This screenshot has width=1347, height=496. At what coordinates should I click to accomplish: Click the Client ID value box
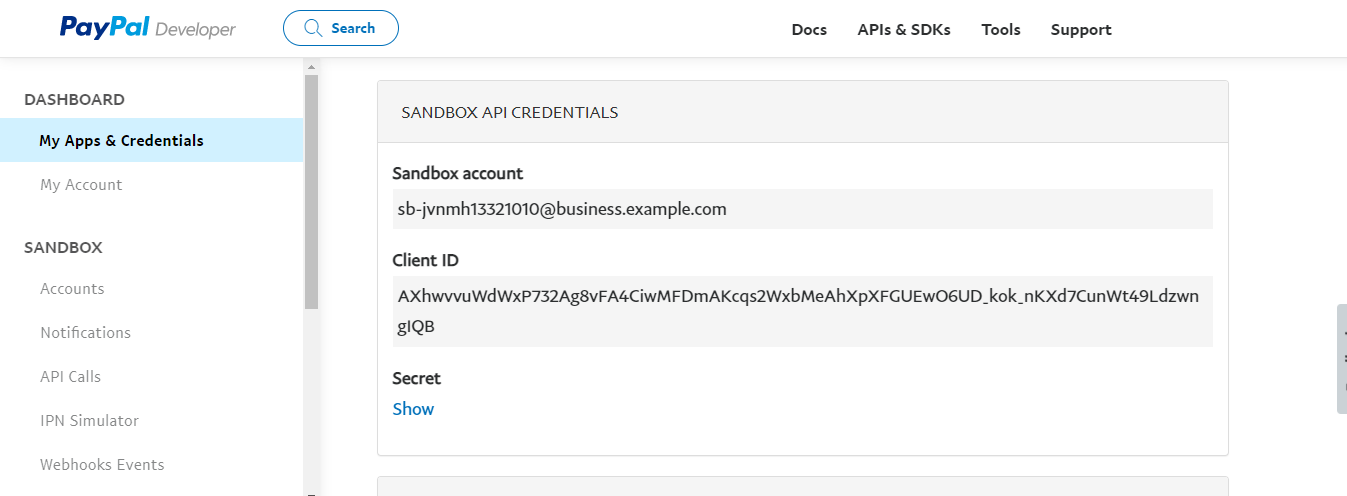point(802,311)
